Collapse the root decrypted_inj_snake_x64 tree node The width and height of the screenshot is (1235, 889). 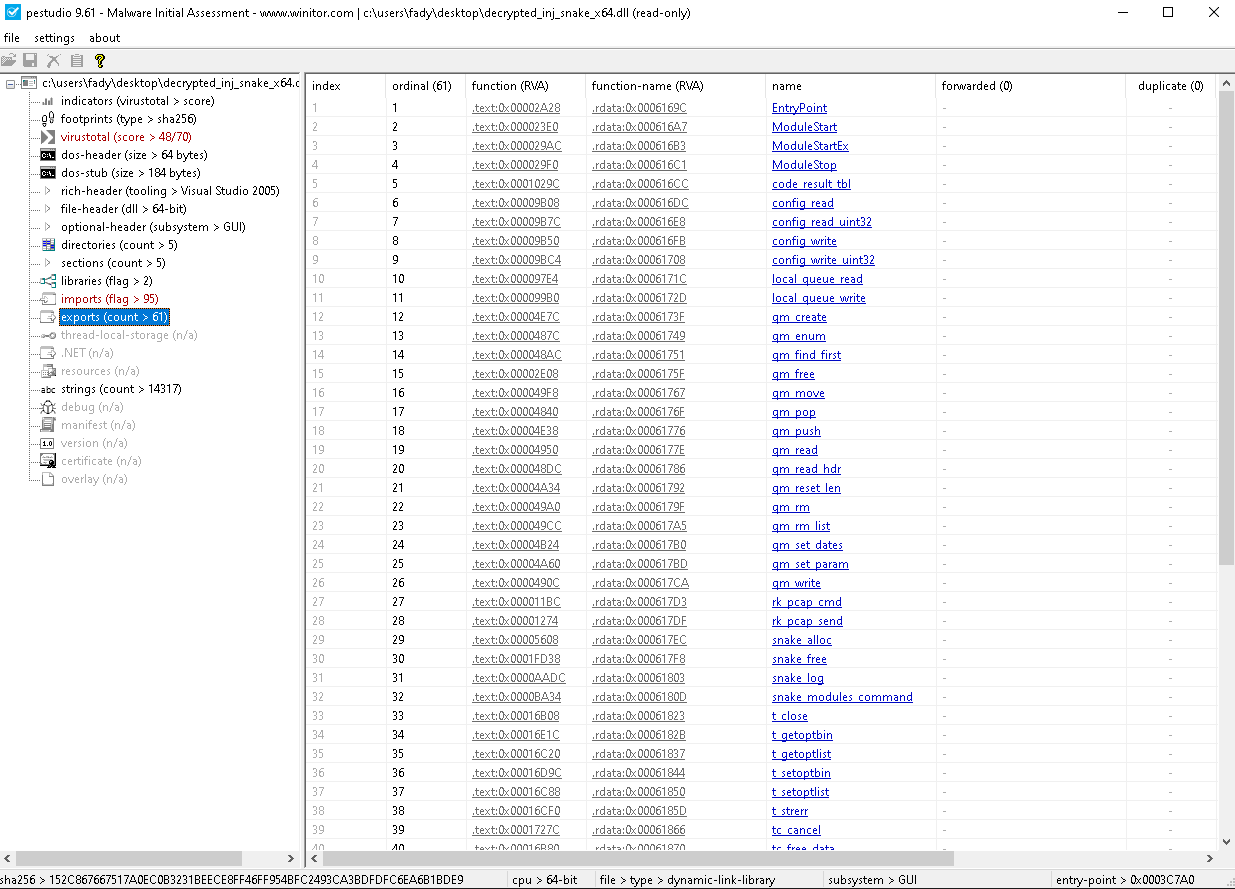click(10, 83)
